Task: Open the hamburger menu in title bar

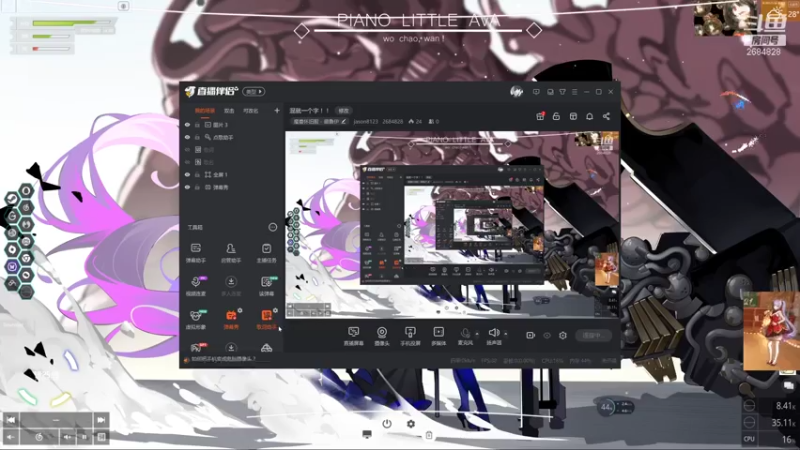Action: [x=574, y=92]
